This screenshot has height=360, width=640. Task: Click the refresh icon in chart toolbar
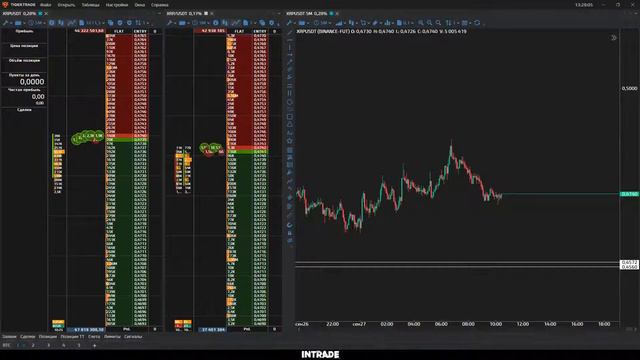coord(477,23)
